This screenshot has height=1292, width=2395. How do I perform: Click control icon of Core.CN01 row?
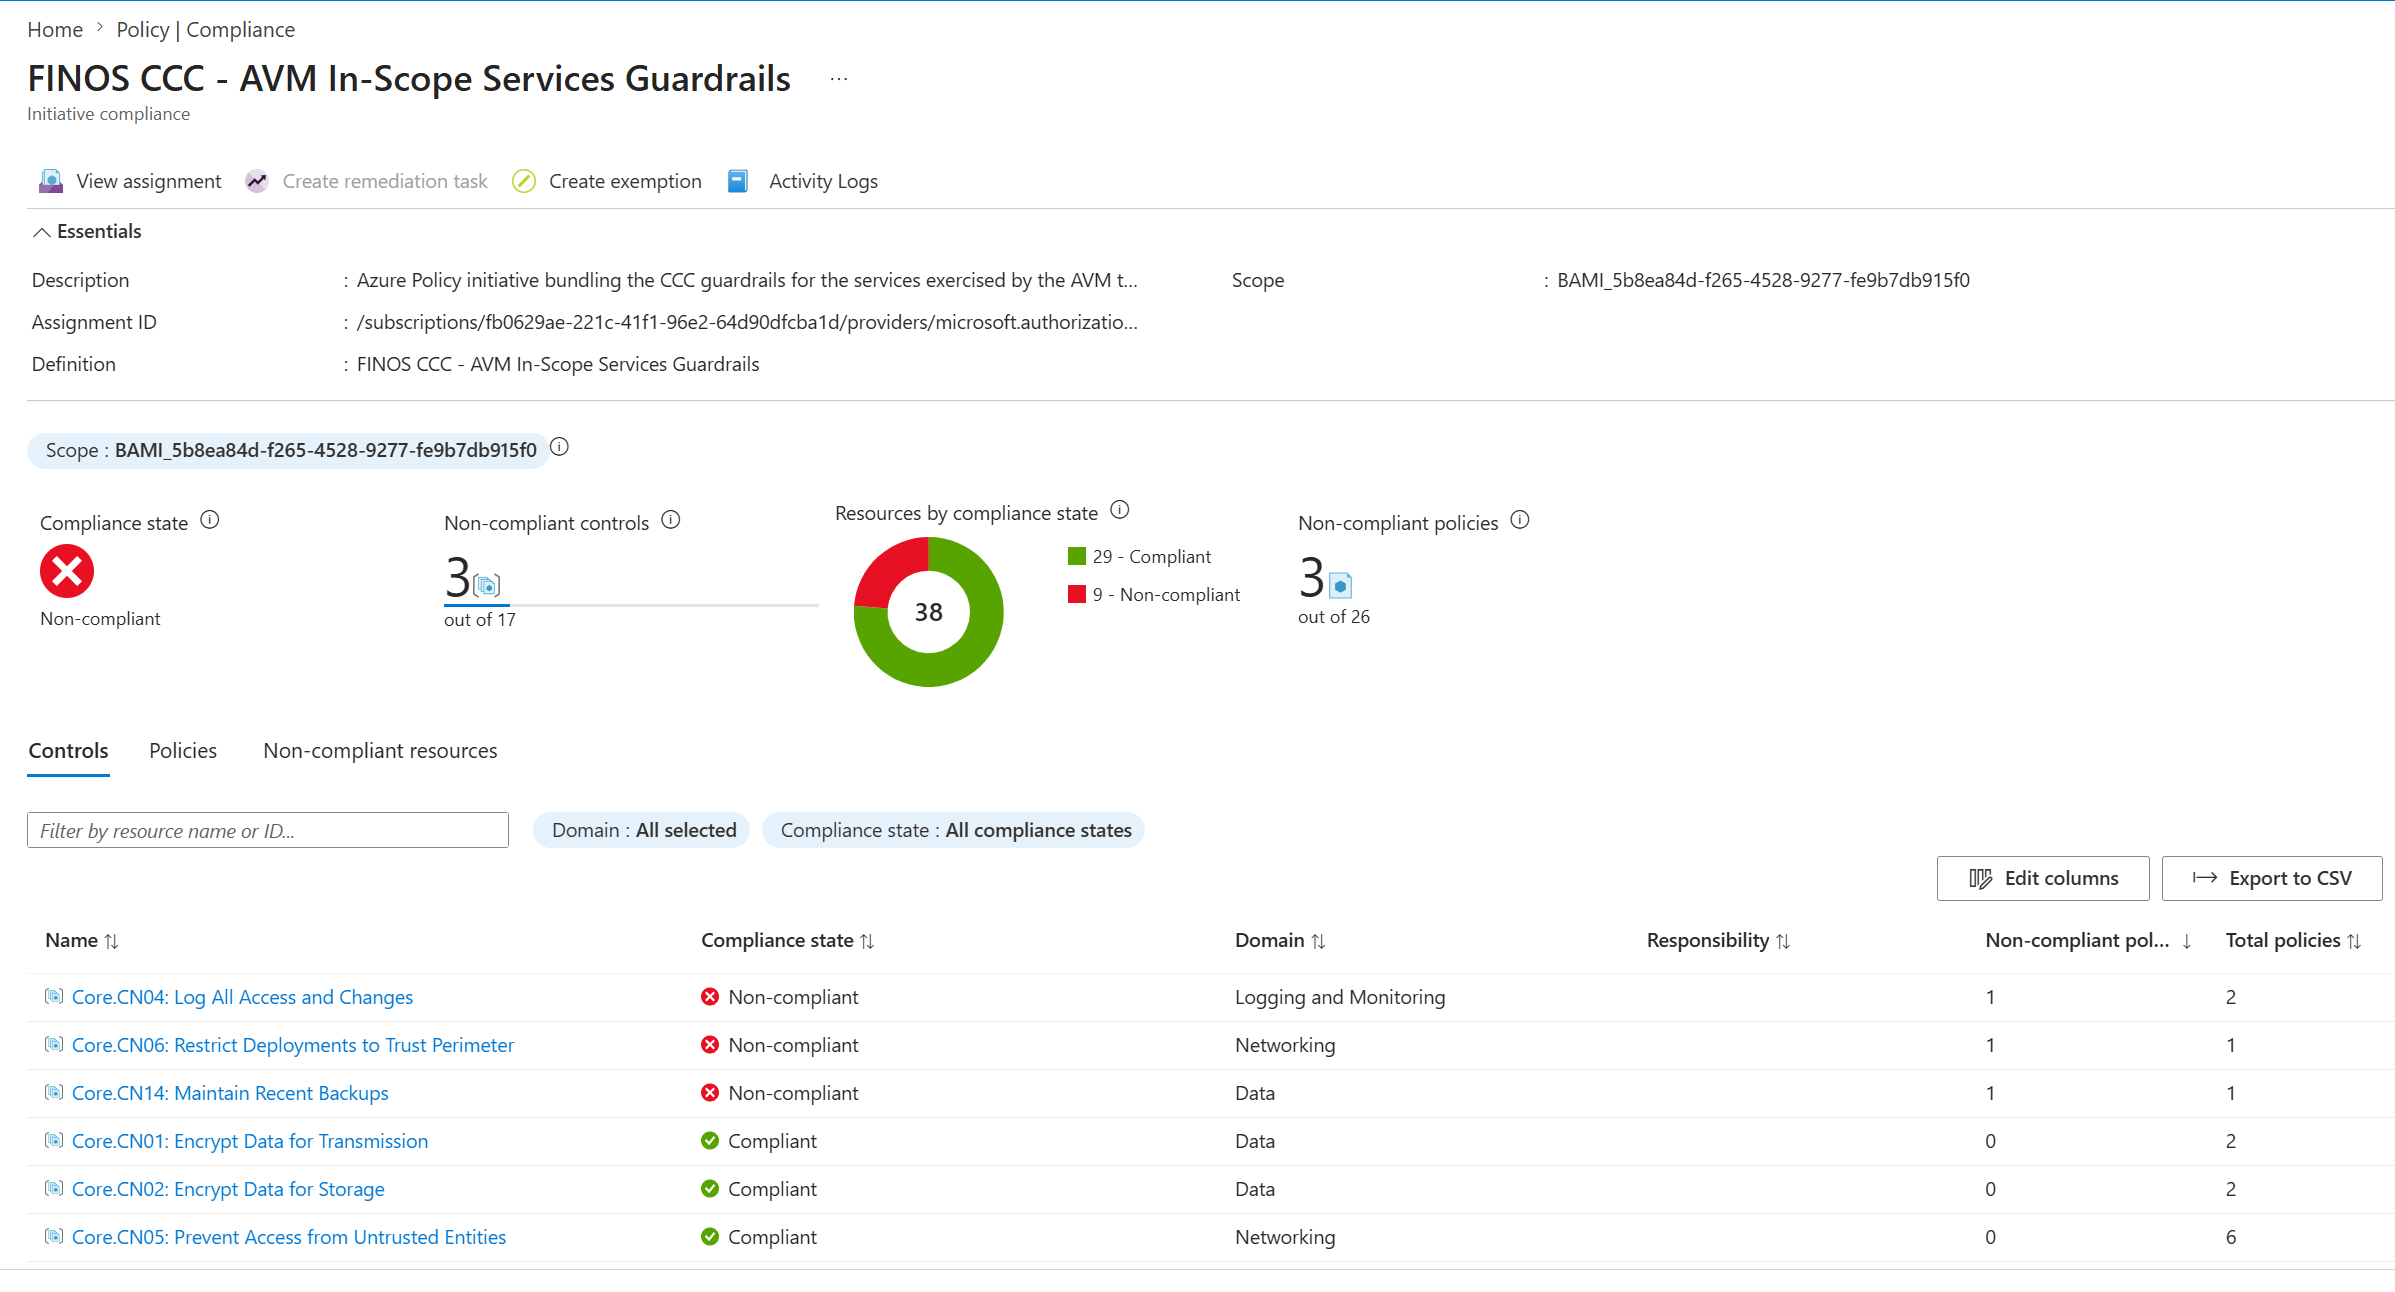pos(54,1140)
